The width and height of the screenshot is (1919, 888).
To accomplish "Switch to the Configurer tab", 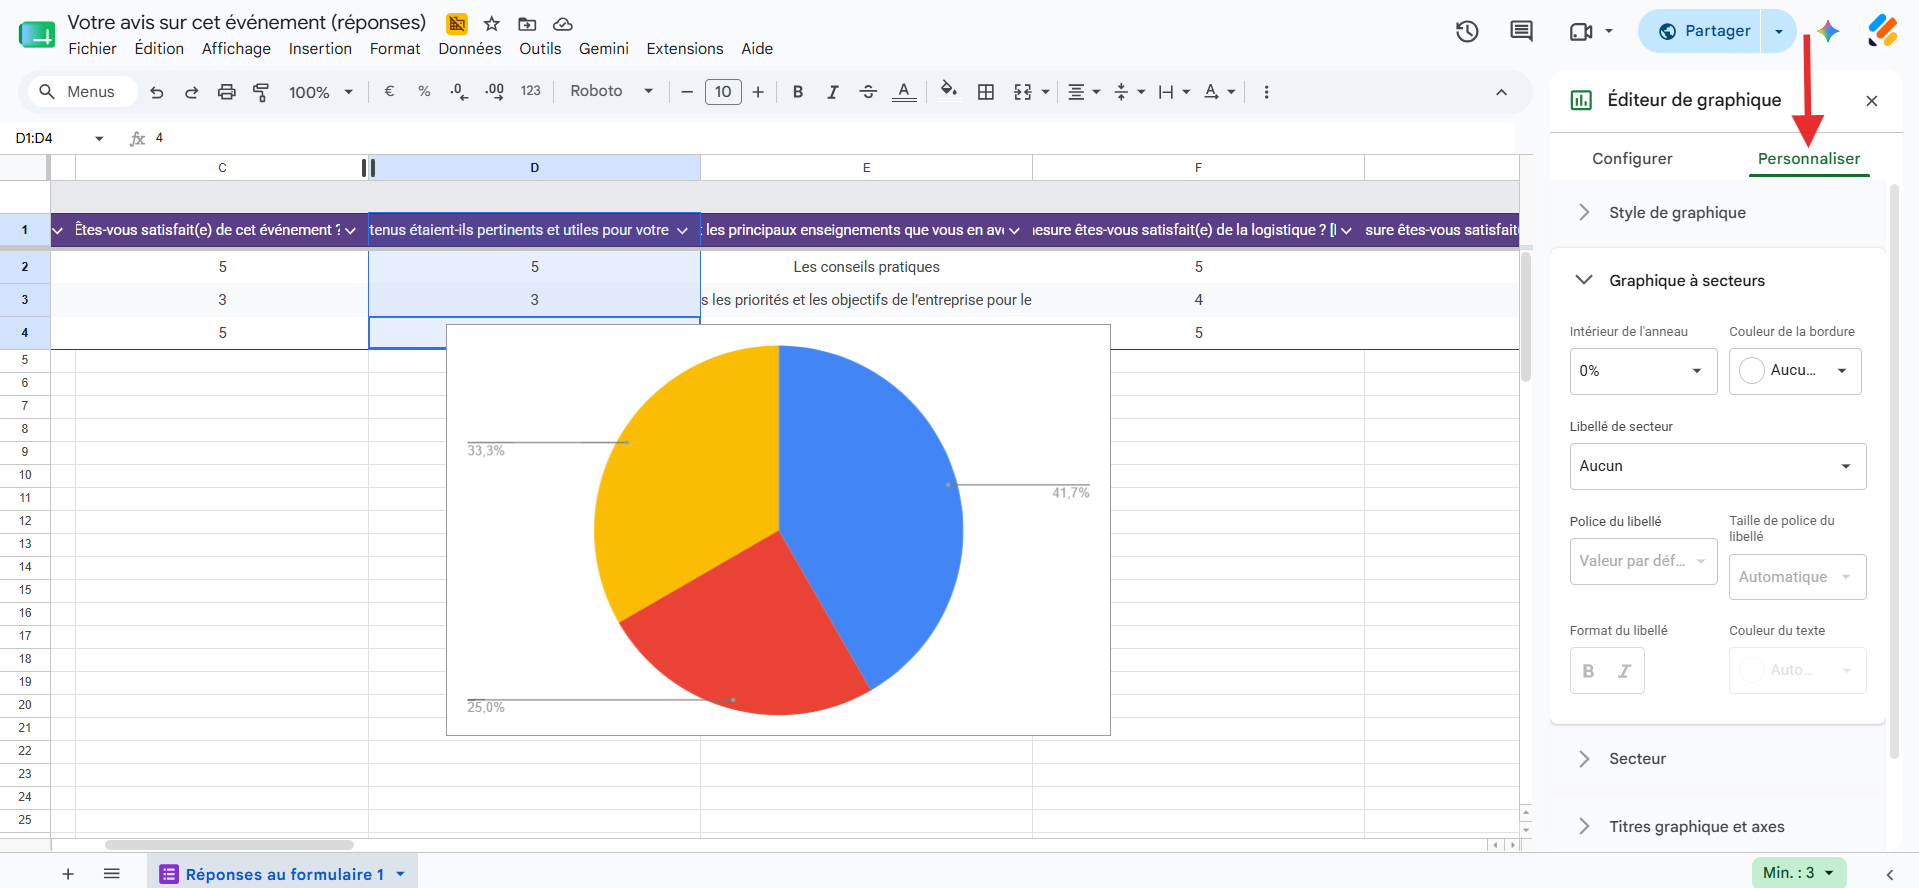I will [1632, 158].
